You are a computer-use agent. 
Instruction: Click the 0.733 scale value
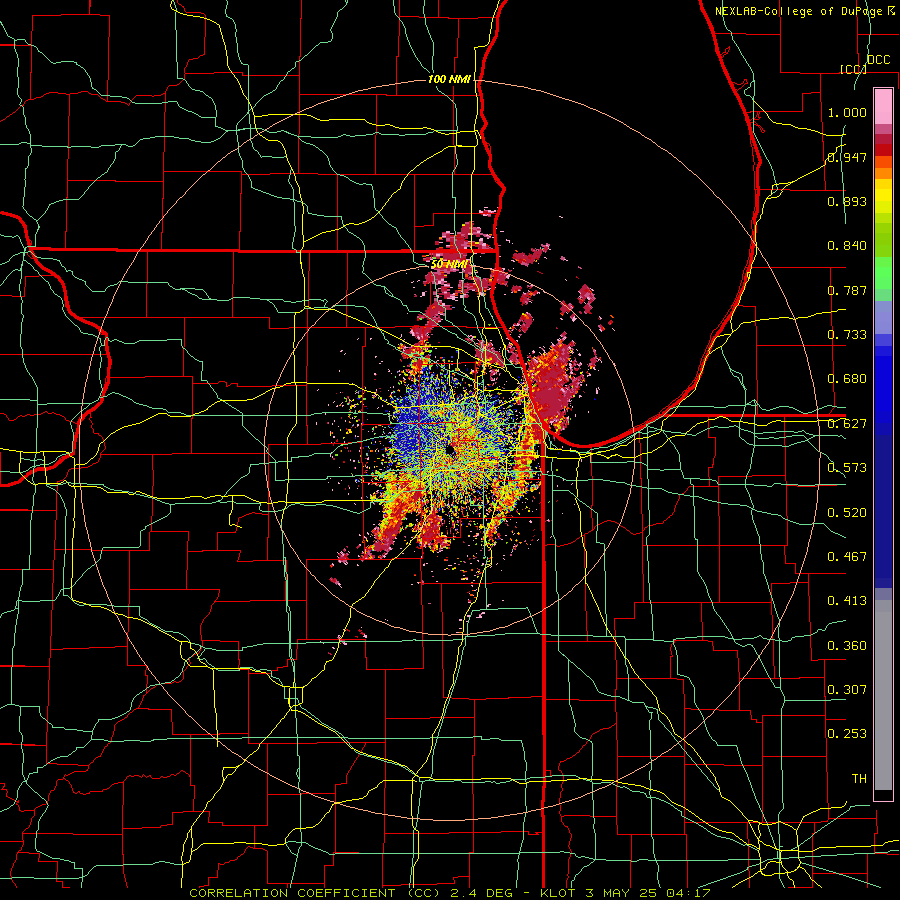point(847,334)
